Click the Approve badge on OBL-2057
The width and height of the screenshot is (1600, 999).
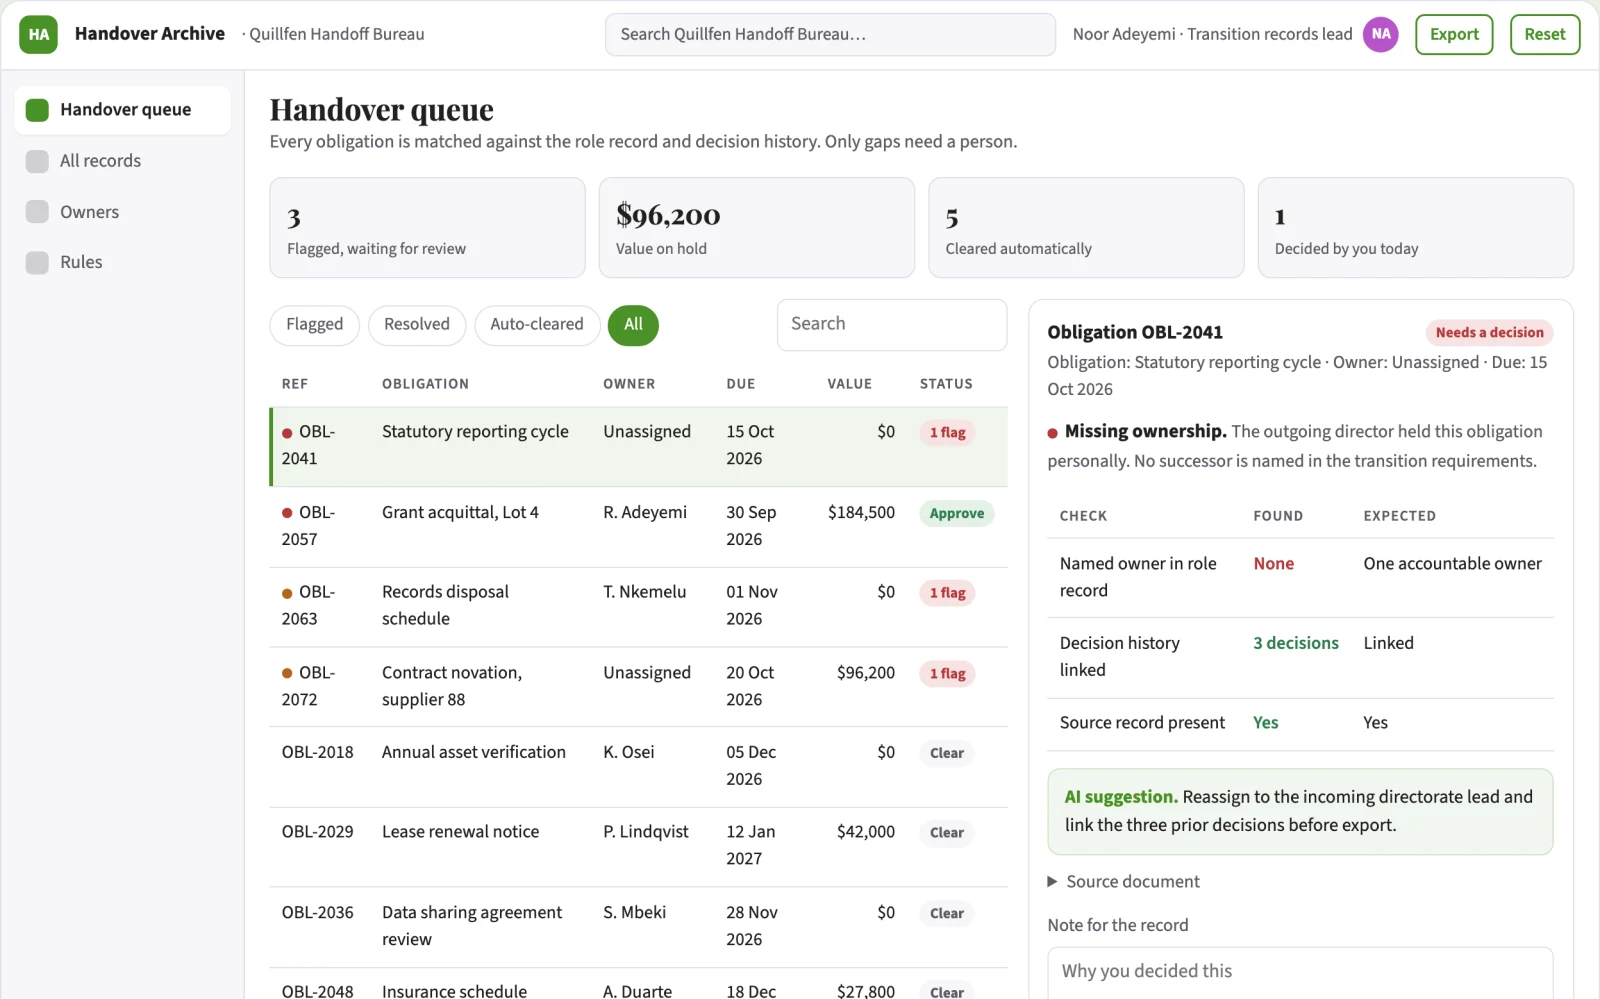click(x=956, y=514)
